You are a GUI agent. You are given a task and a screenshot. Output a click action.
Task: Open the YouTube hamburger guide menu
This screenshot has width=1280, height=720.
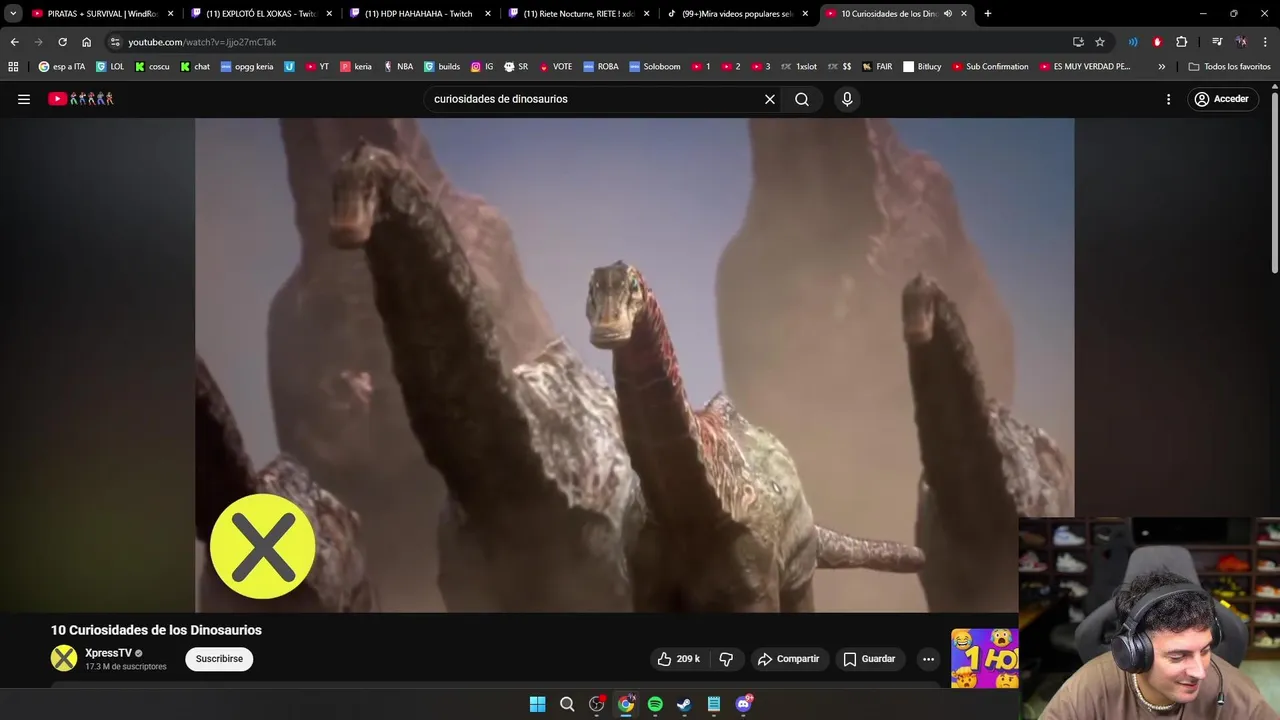tap(24, 99)
